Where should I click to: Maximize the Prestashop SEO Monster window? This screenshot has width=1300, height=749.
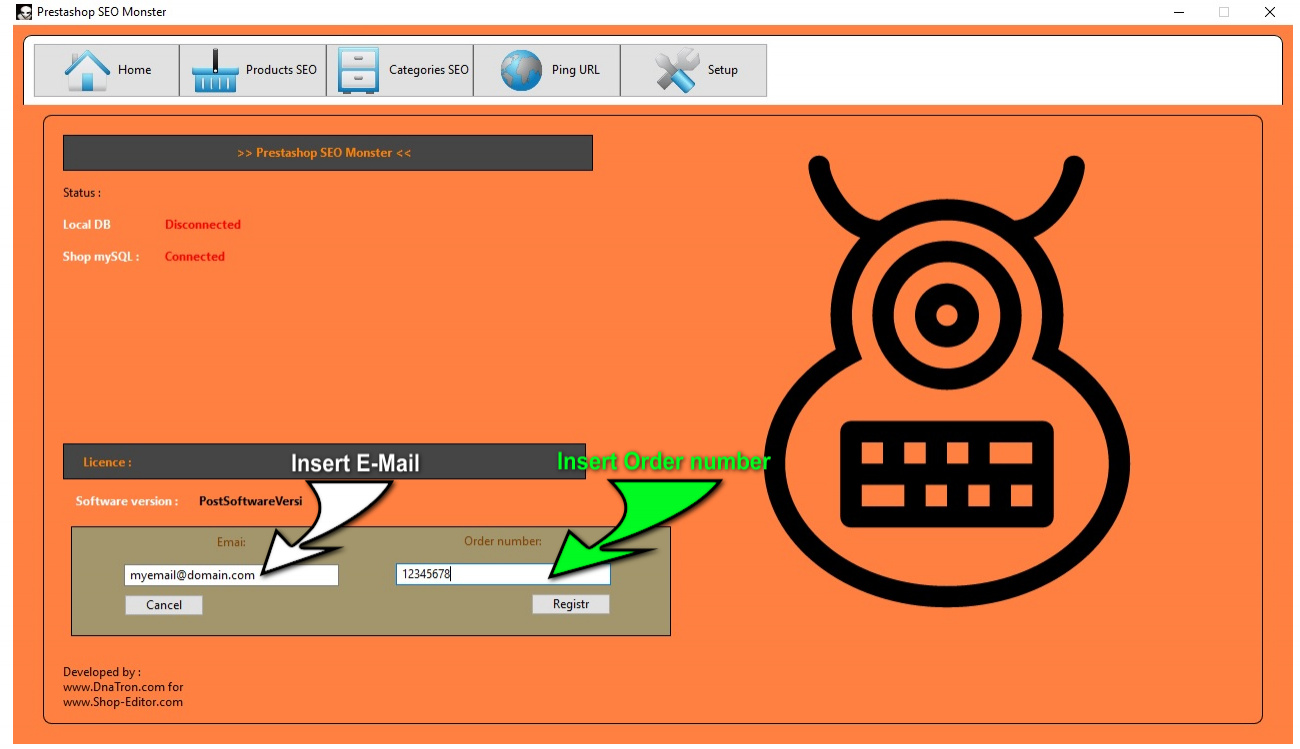[1224, 12]
